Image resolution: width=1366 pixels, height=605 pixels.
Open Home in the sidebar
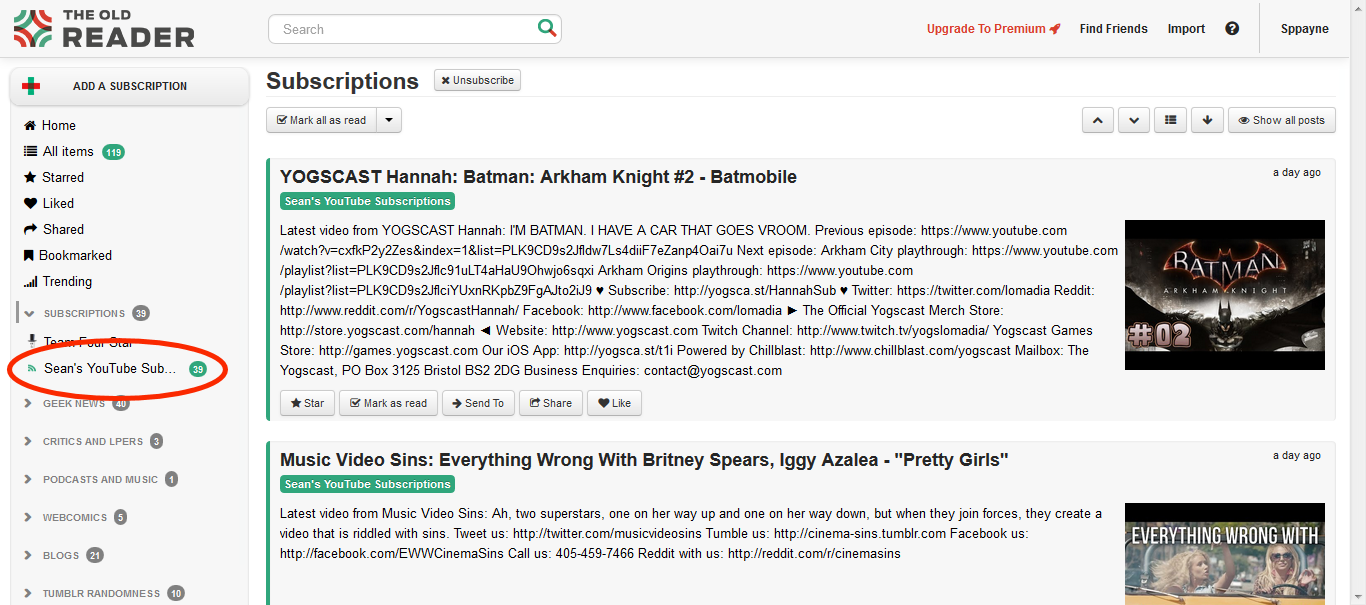50,125
